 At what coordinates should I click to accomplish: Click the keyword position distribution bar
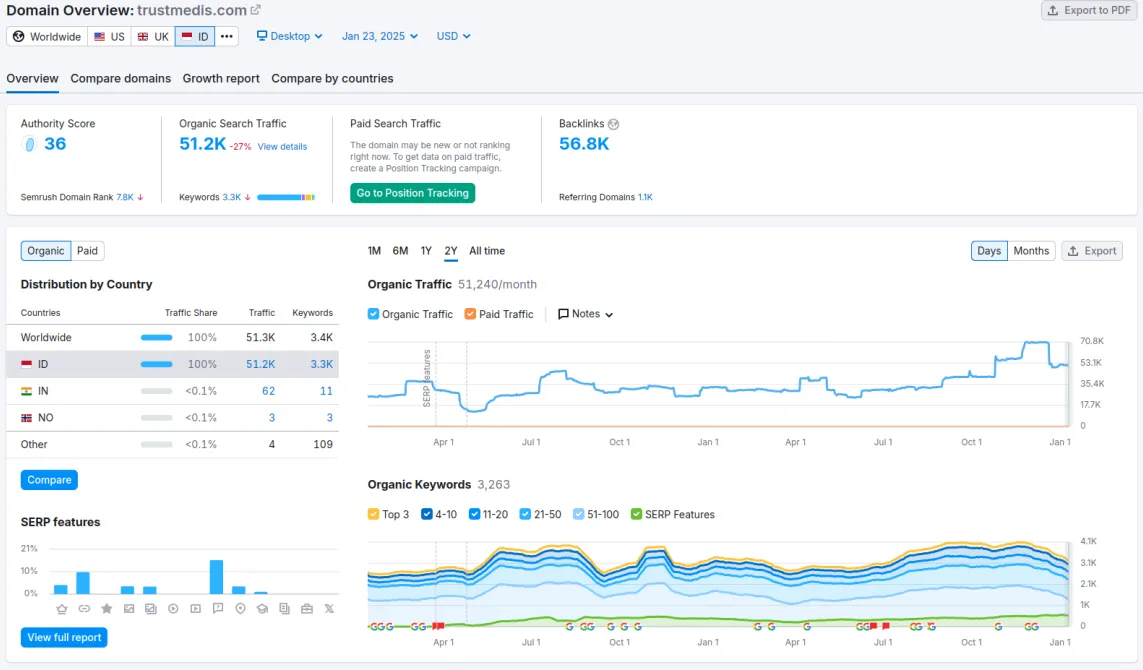(286, 198)
